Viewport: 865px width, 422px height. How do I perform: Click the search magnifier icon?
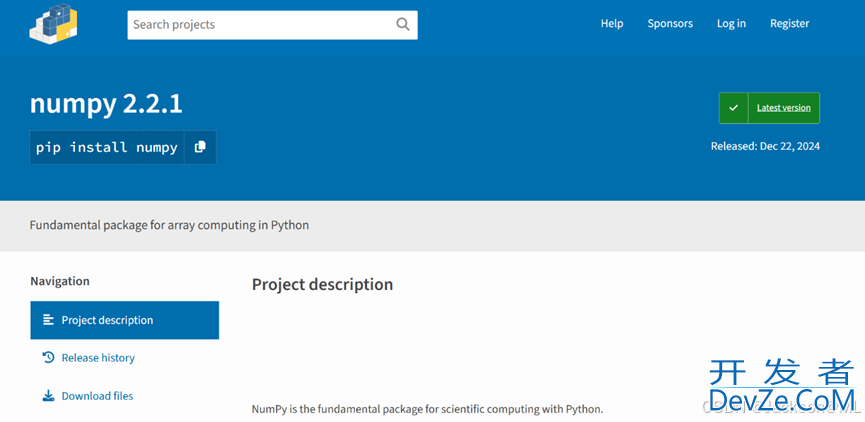click(x=403, y=24)
